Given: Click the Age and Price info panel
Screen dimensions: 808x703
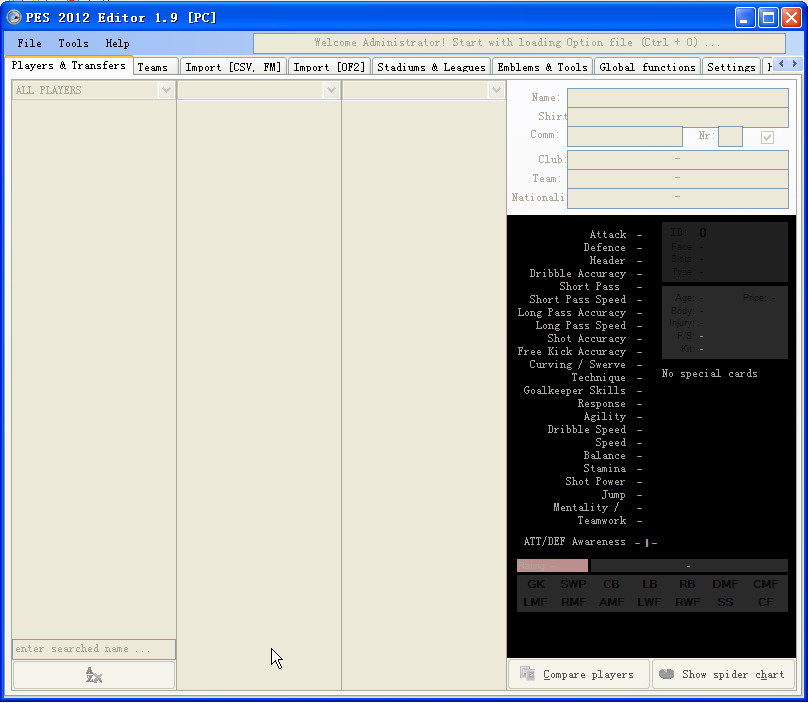Looking at the screenshot, I should click(x=725, y=323).
